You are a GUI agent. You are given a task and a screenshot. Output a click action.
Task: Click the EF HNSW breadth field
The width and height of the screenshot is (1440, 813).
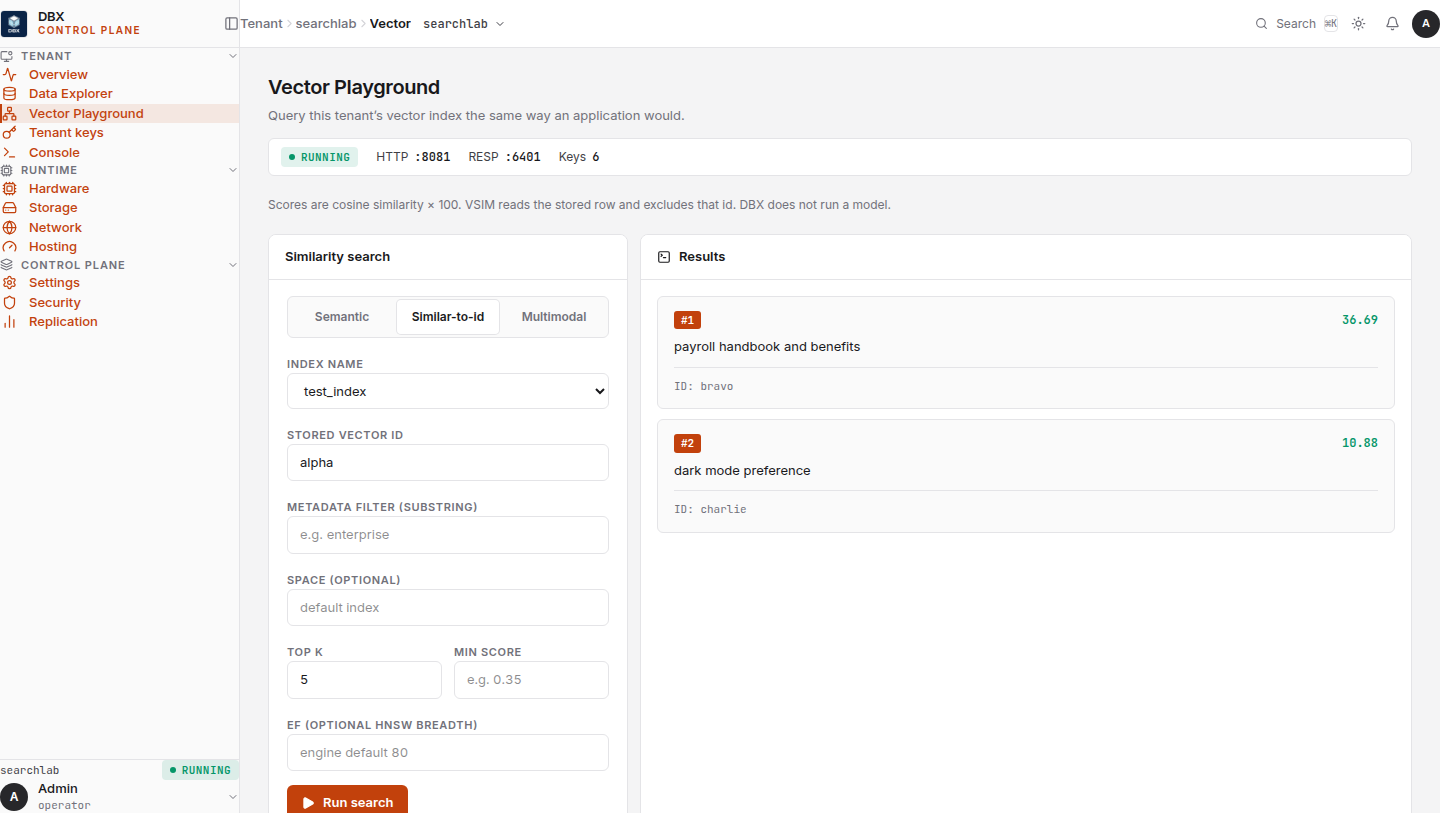tap(448, 753)
